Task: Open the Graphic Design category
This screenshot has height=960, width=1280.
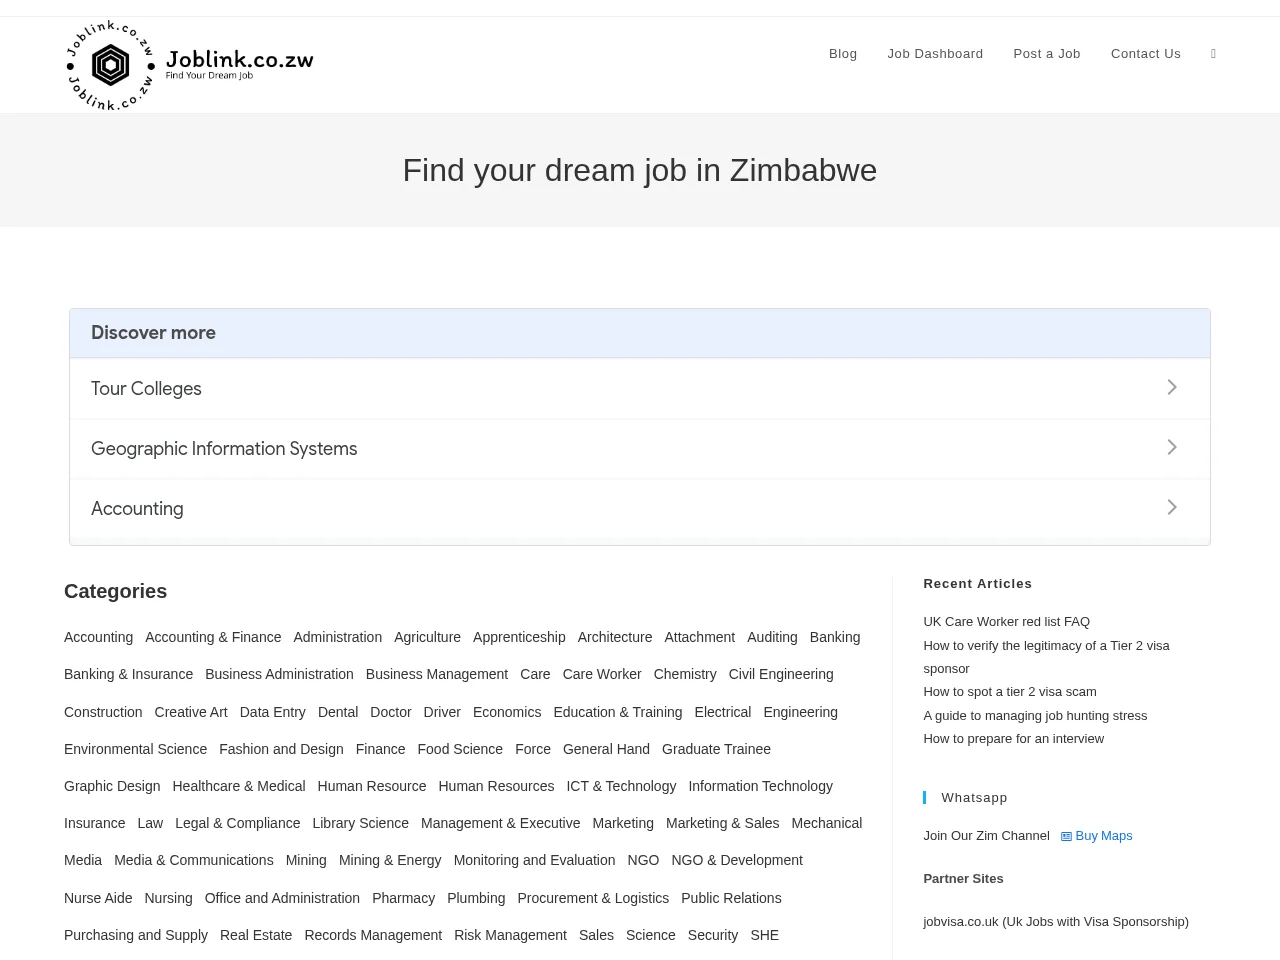Action: tap(112, 786)
